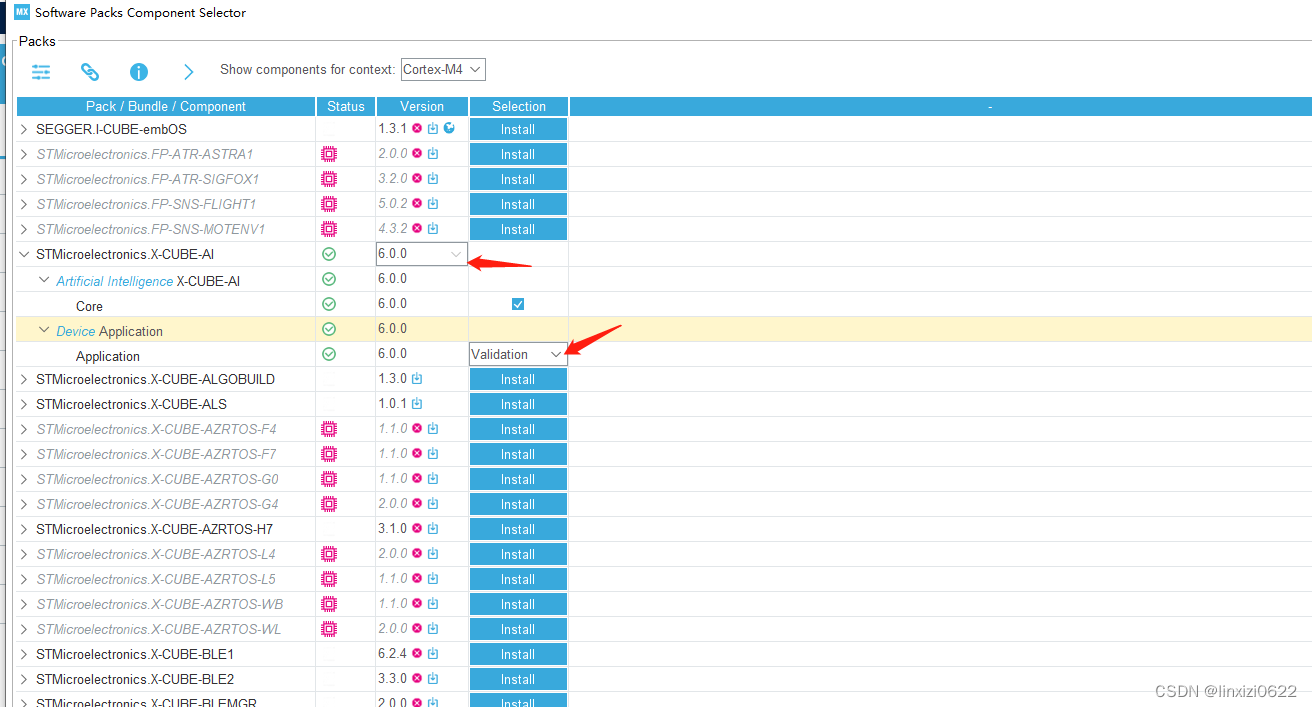Click the Selection column header
Viewport: 1312px width, 707px height.
[519, 106]
